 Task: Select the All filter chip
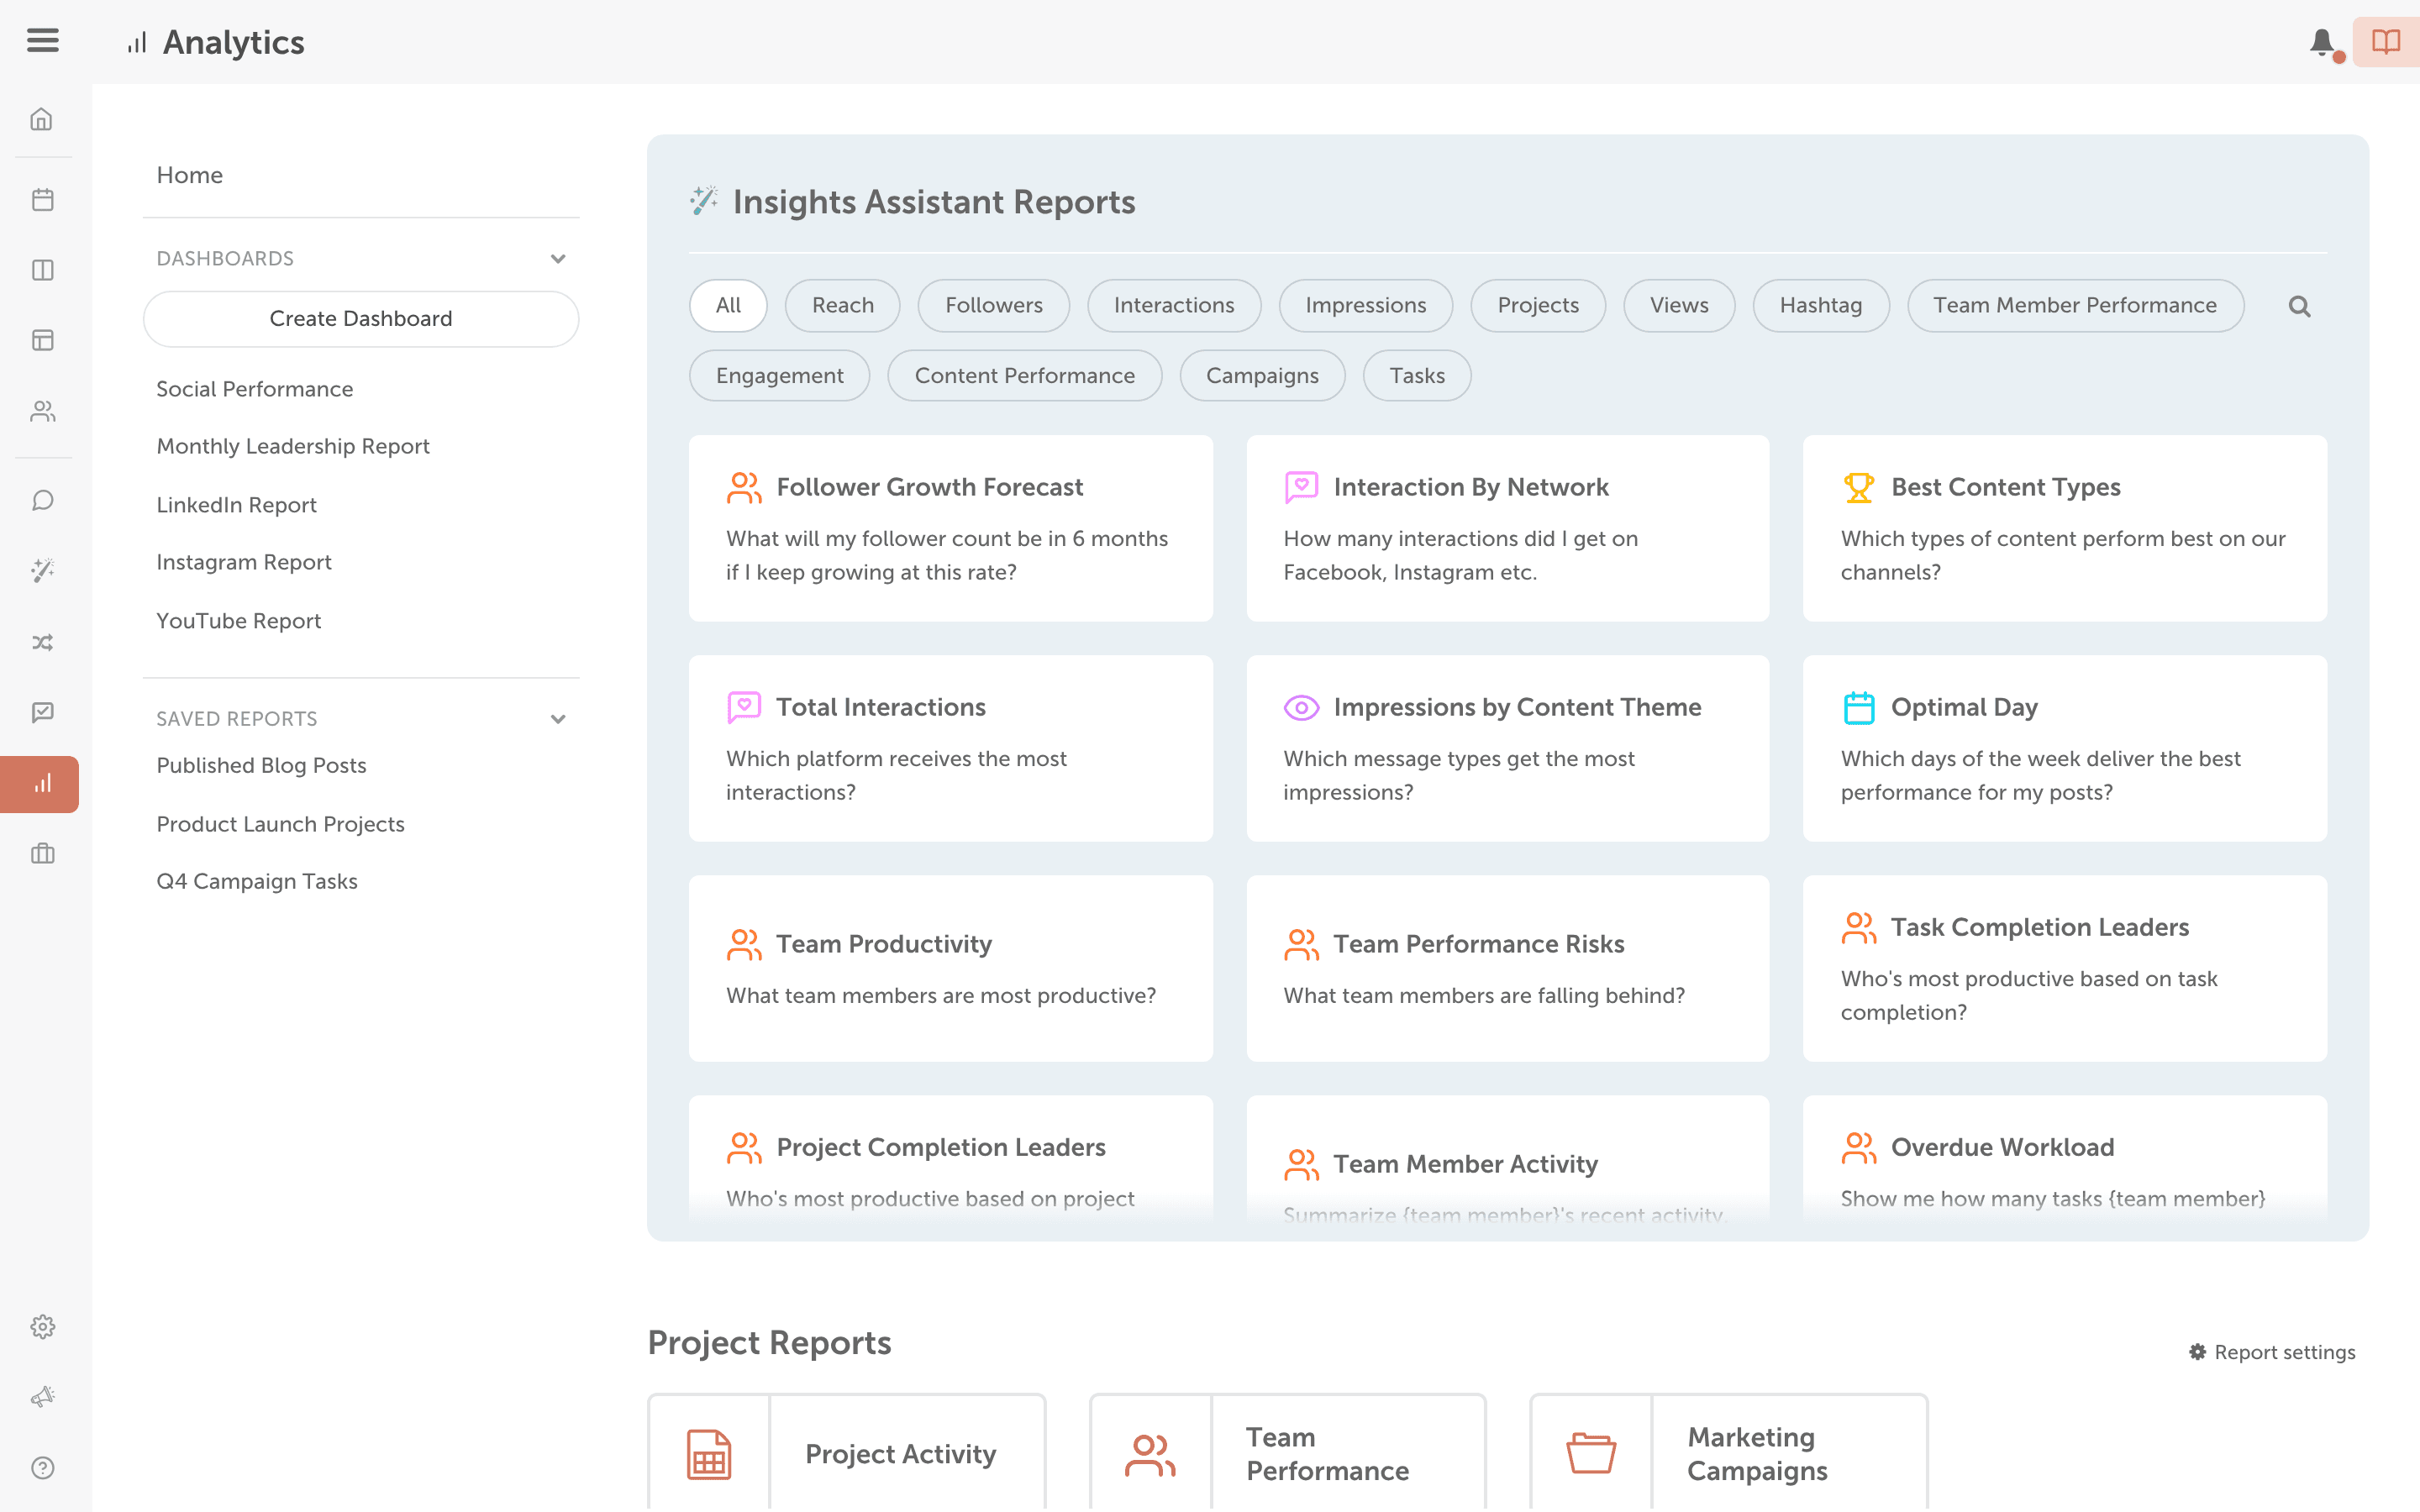[728, 305]
